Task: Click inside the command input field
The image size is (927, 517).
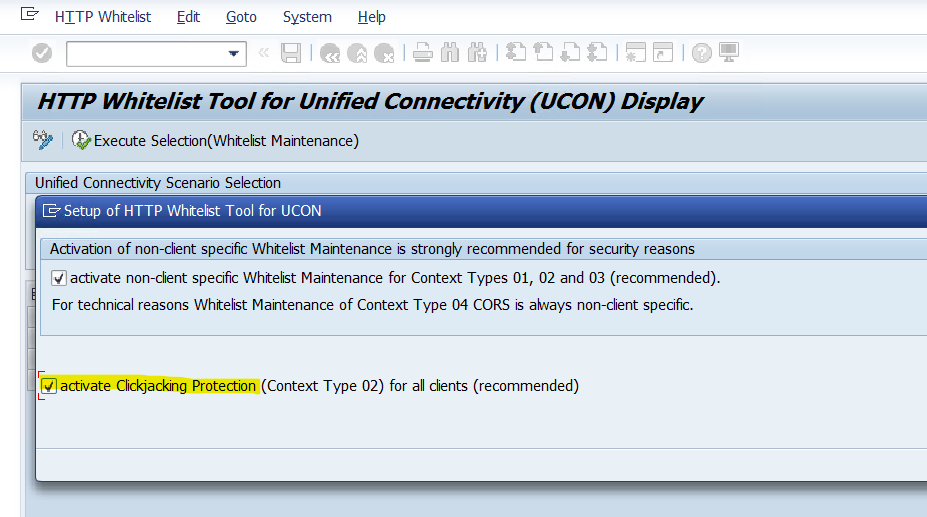Action: coord(145,53)
